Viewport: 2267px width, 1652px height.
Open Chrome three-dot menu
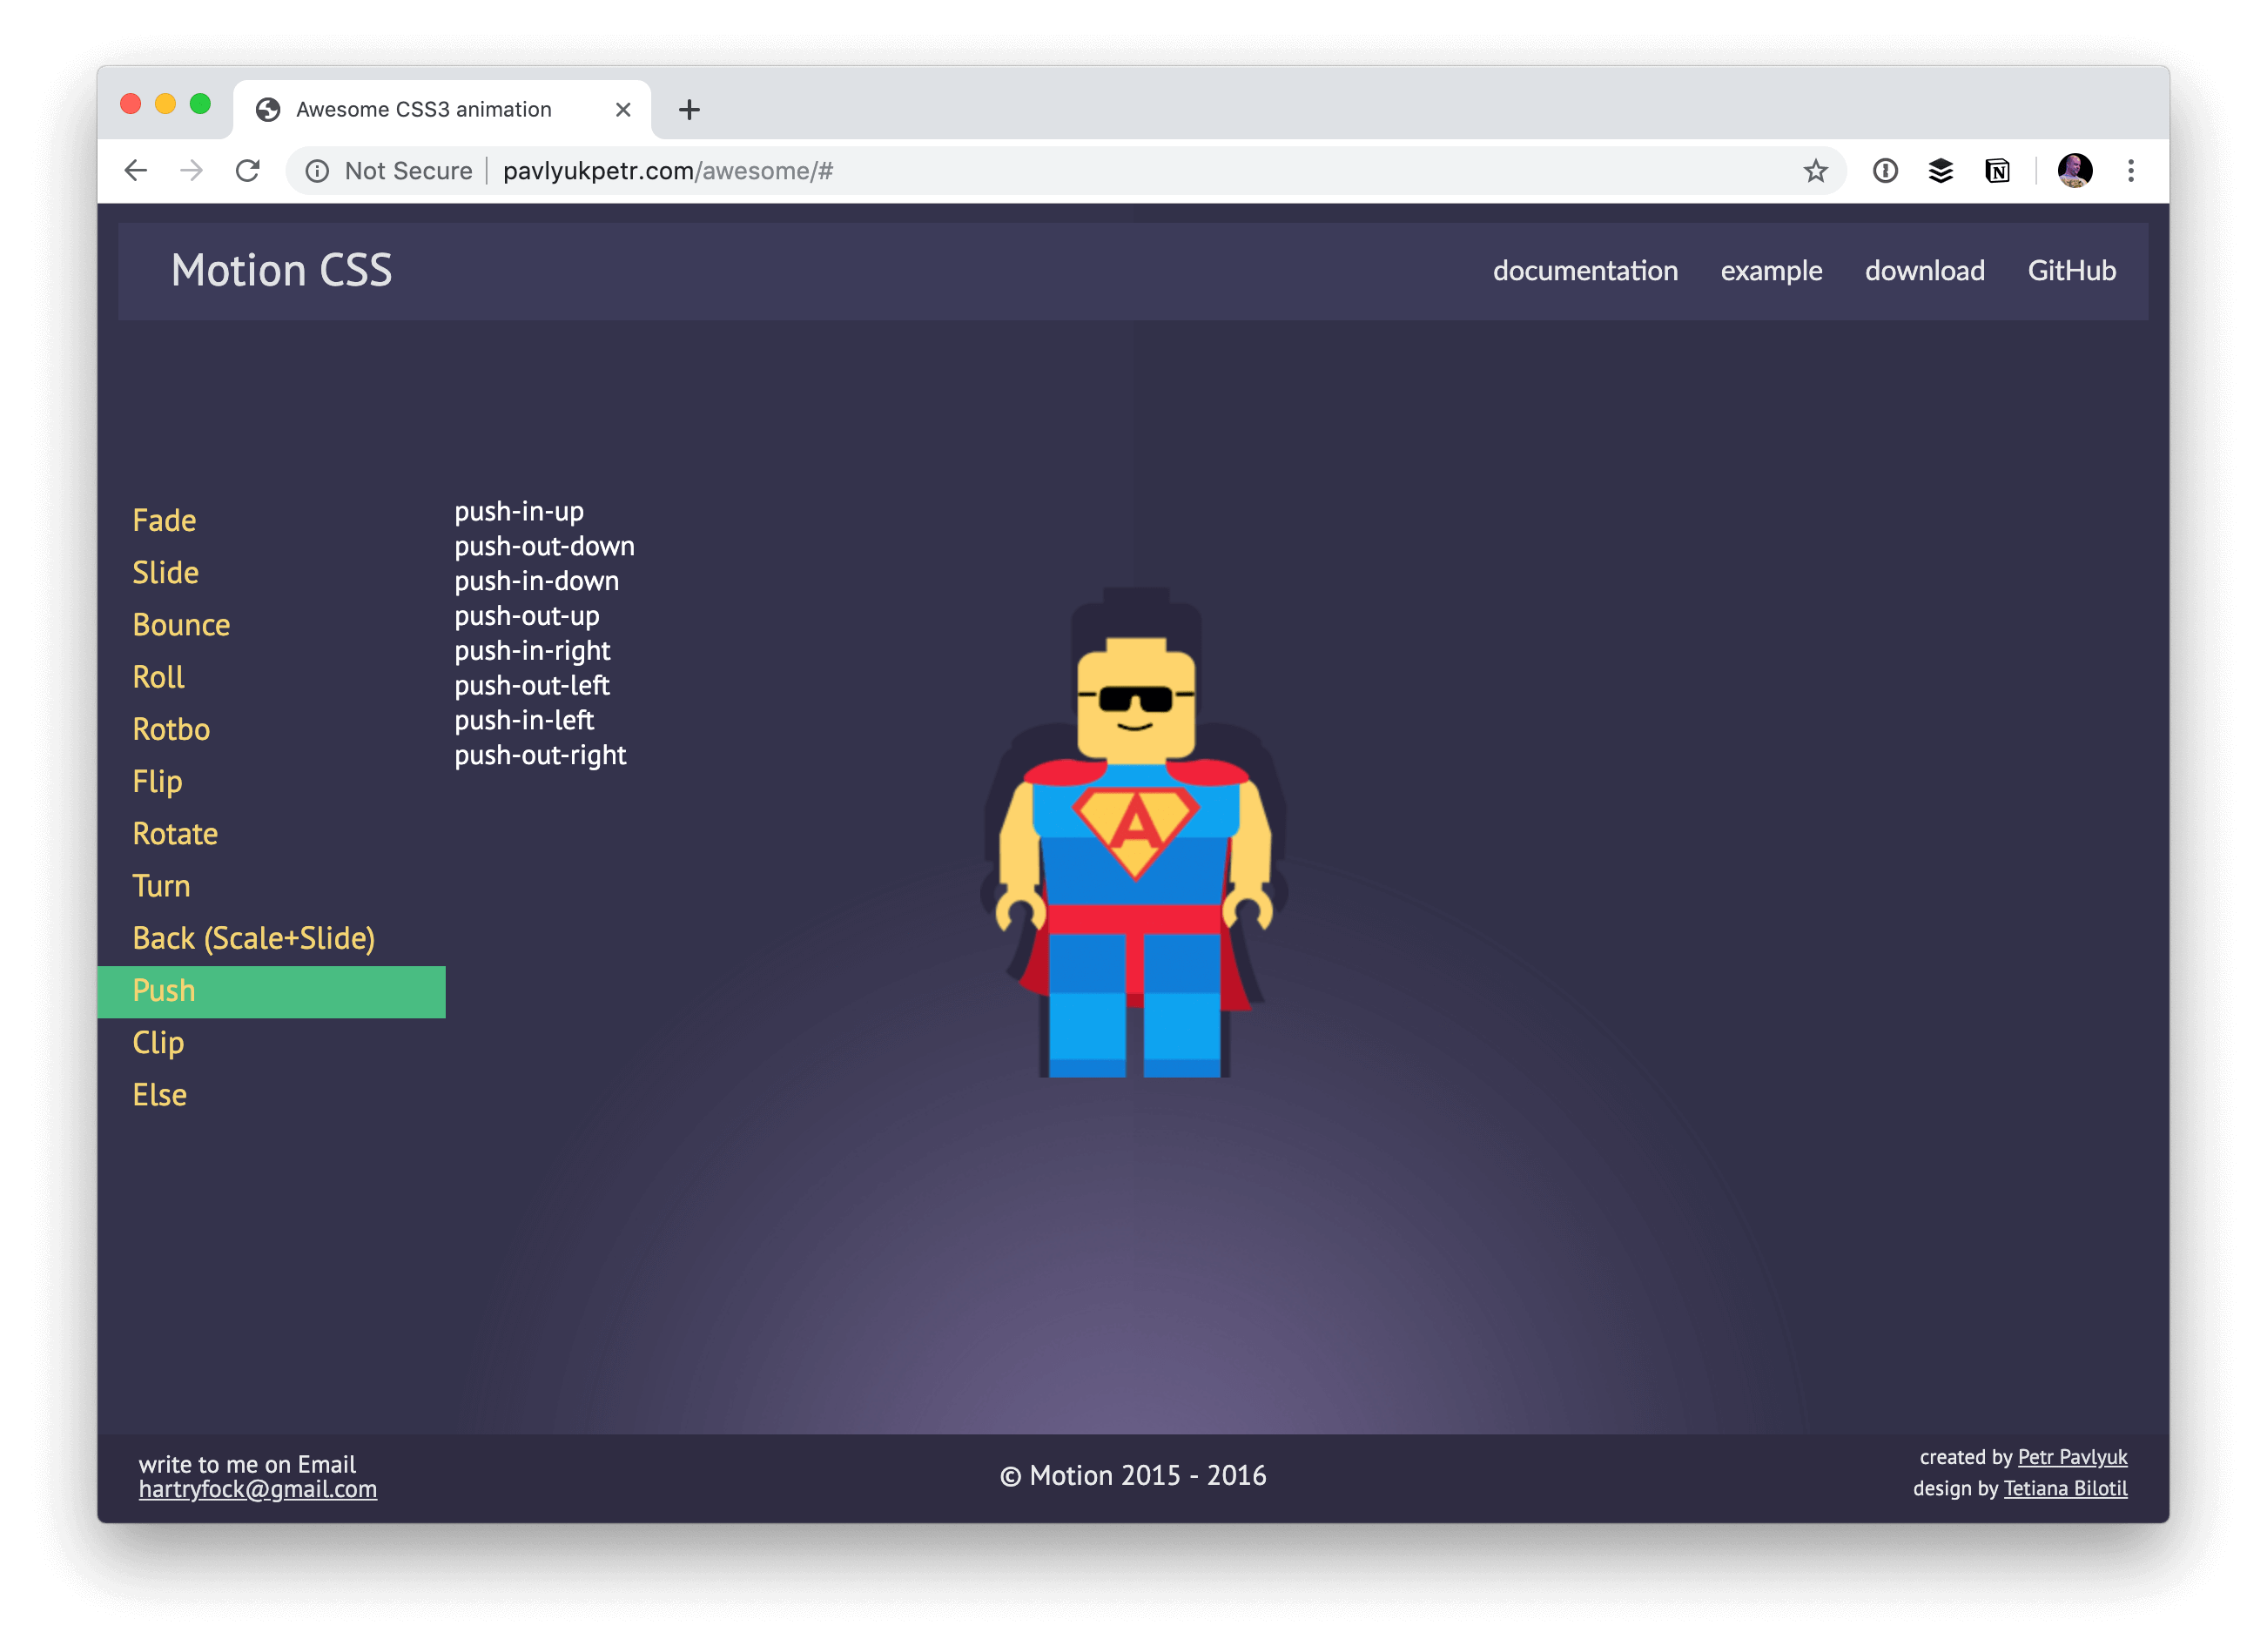coord(2131,171)
